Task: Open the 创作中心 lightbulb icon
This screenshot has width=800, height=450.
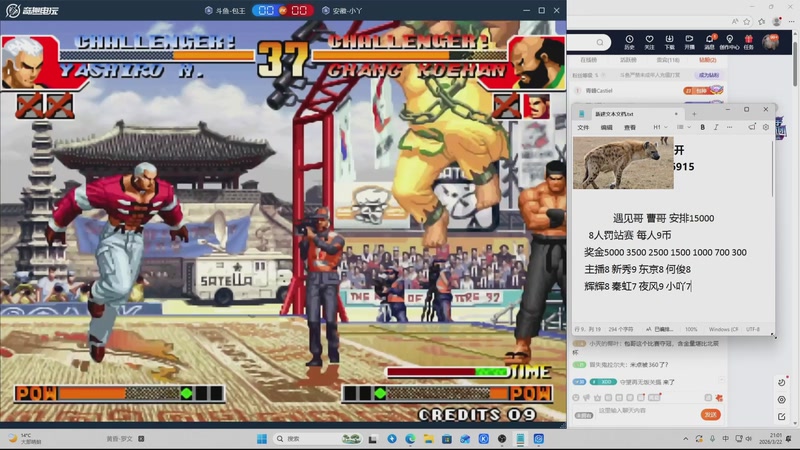Action: (x=729, y=42)
